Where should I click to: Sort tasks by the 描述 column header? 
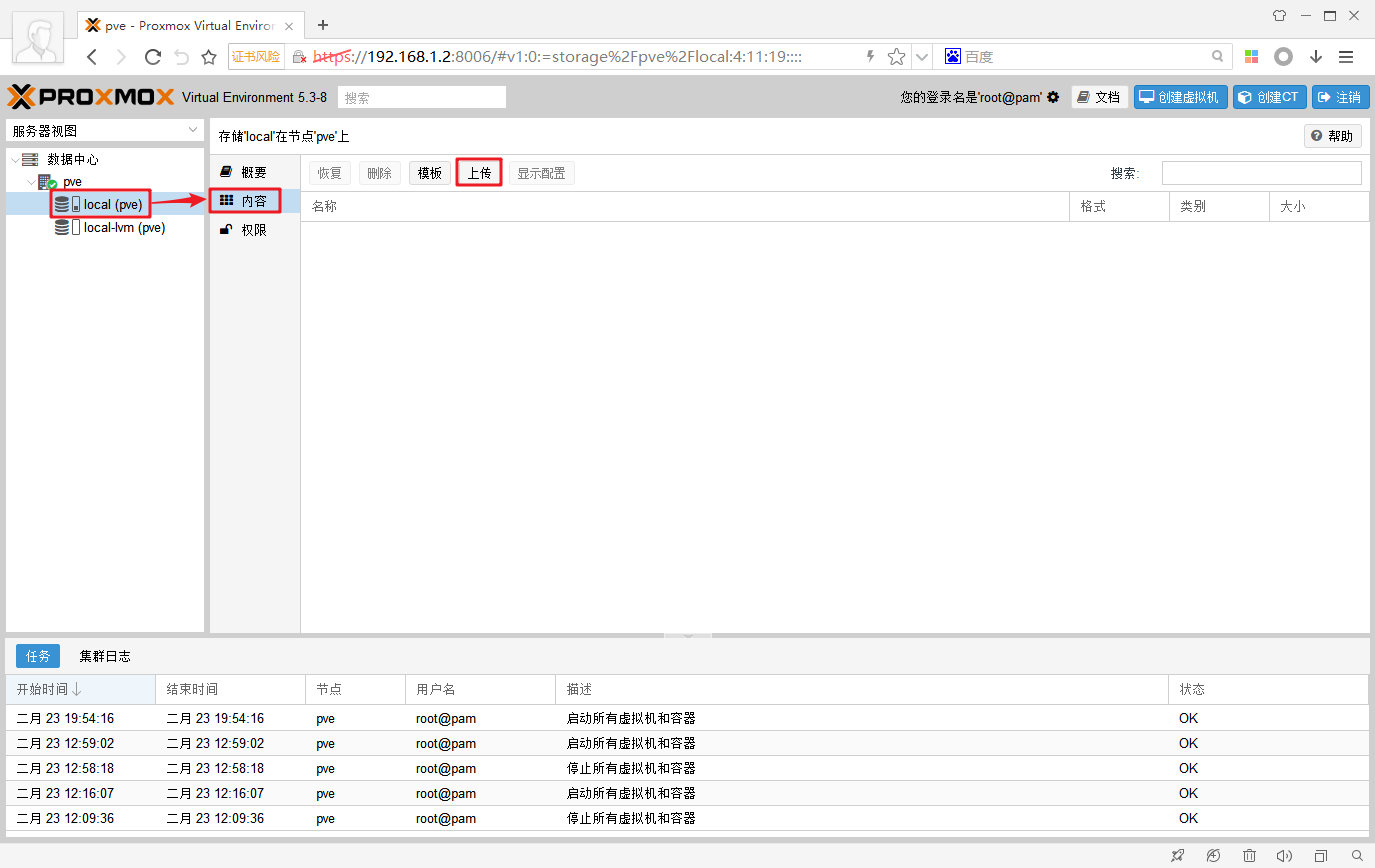pos(861,689)
